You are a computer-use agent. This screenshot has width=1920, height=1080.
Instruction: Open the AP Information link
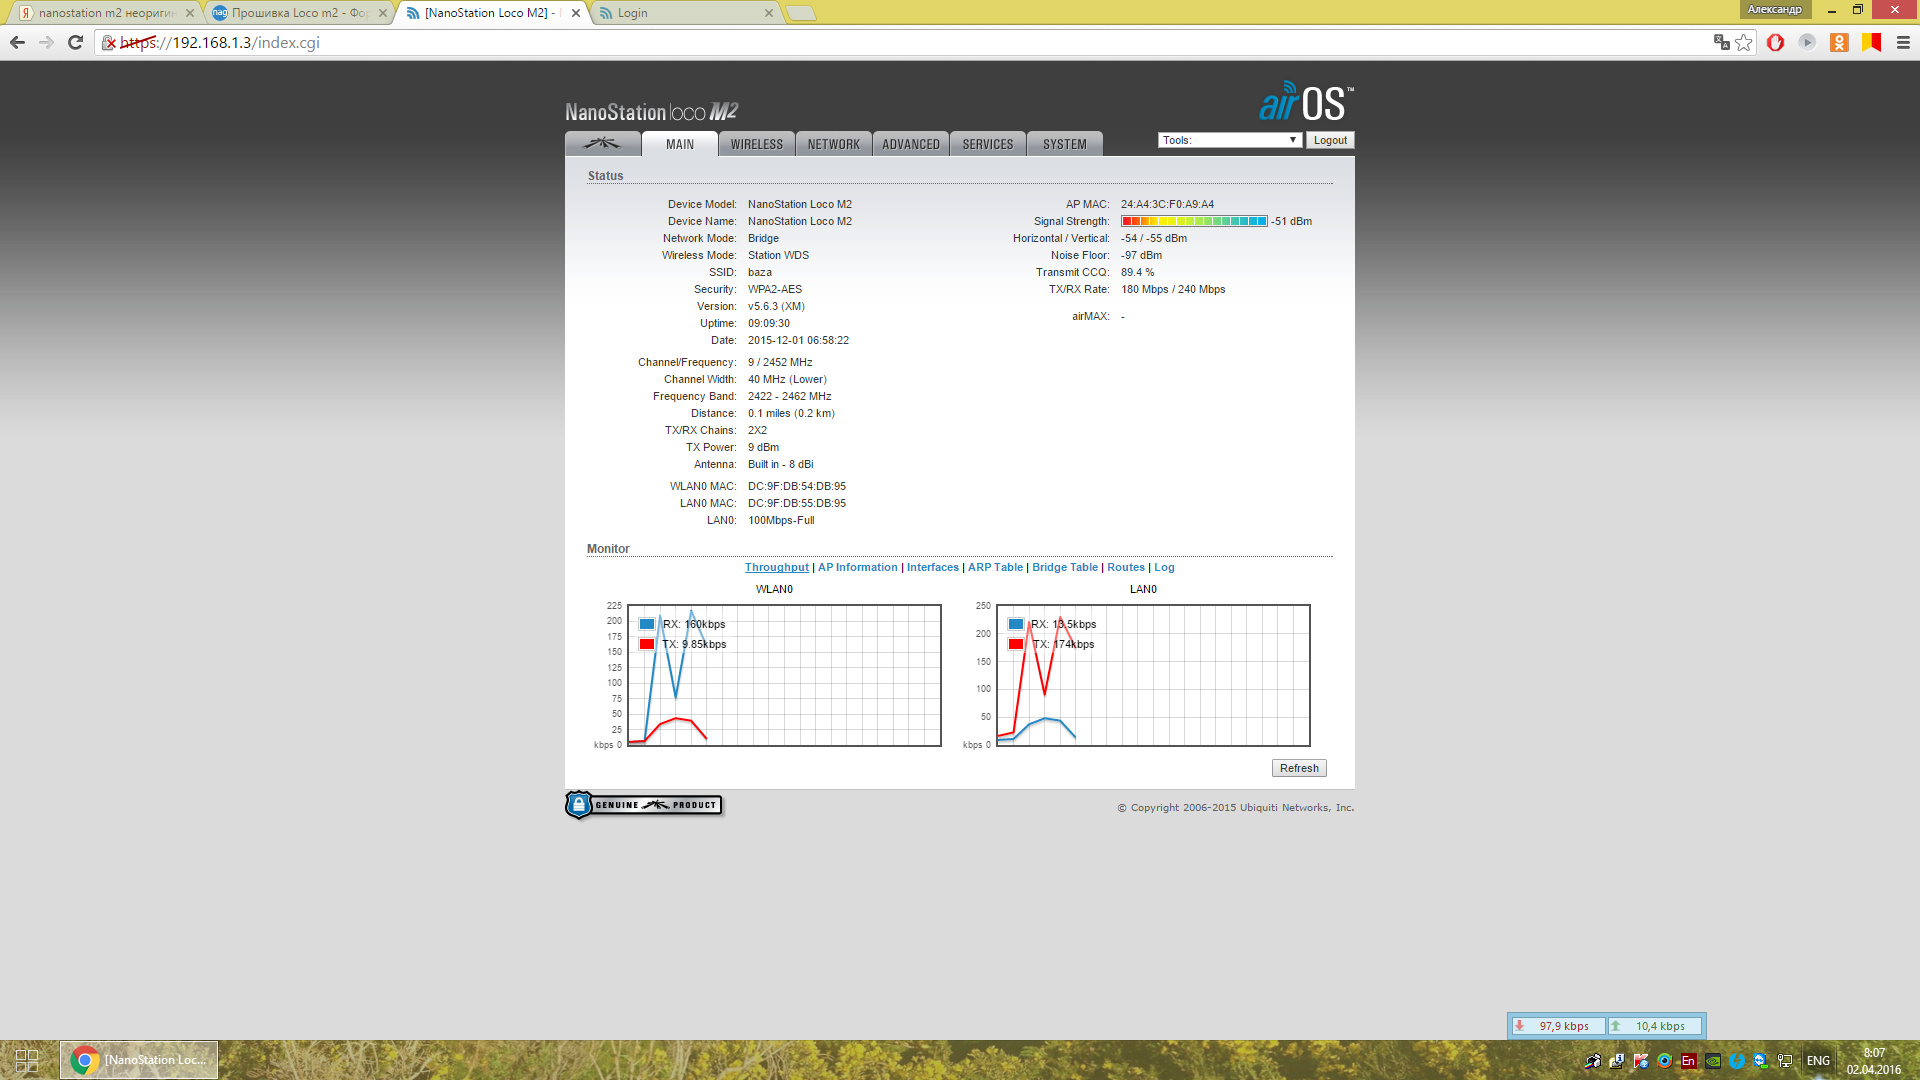pyautogui.click(x=858, y=567)
